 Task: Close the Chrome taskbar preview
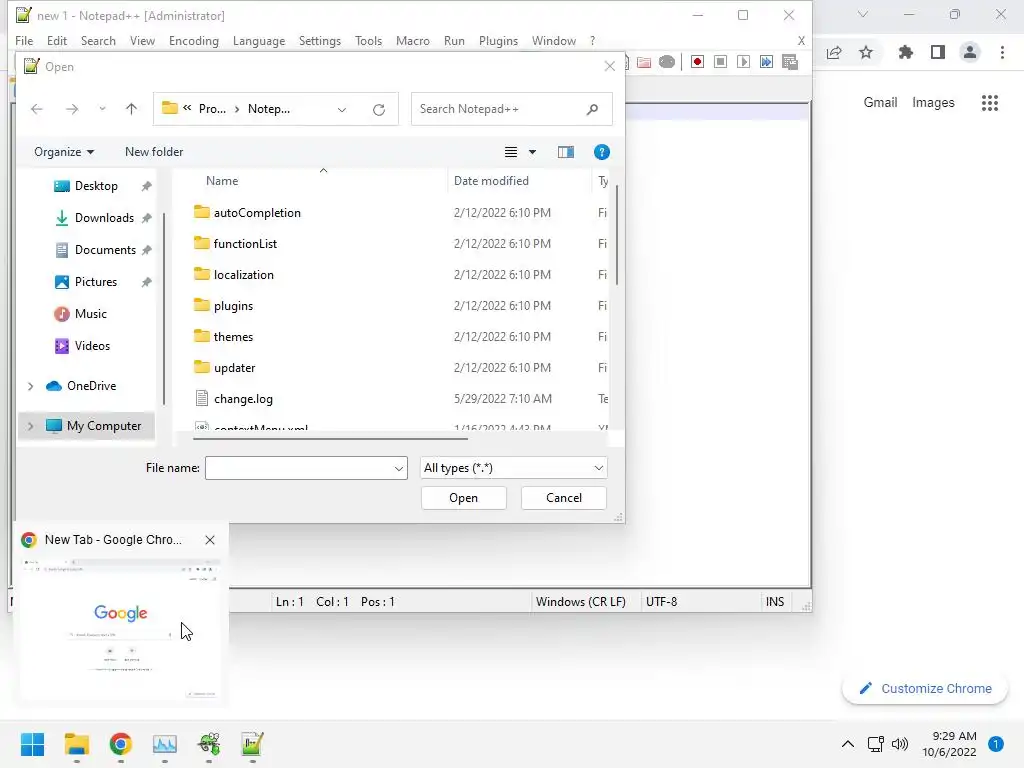click(x=210, y=540)
